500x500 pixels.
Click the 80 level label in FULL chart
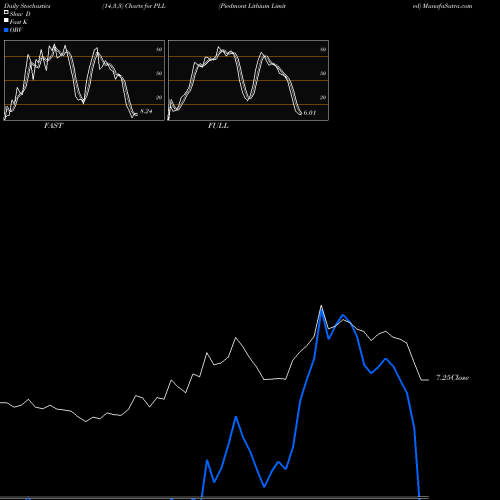click(323, 49)
